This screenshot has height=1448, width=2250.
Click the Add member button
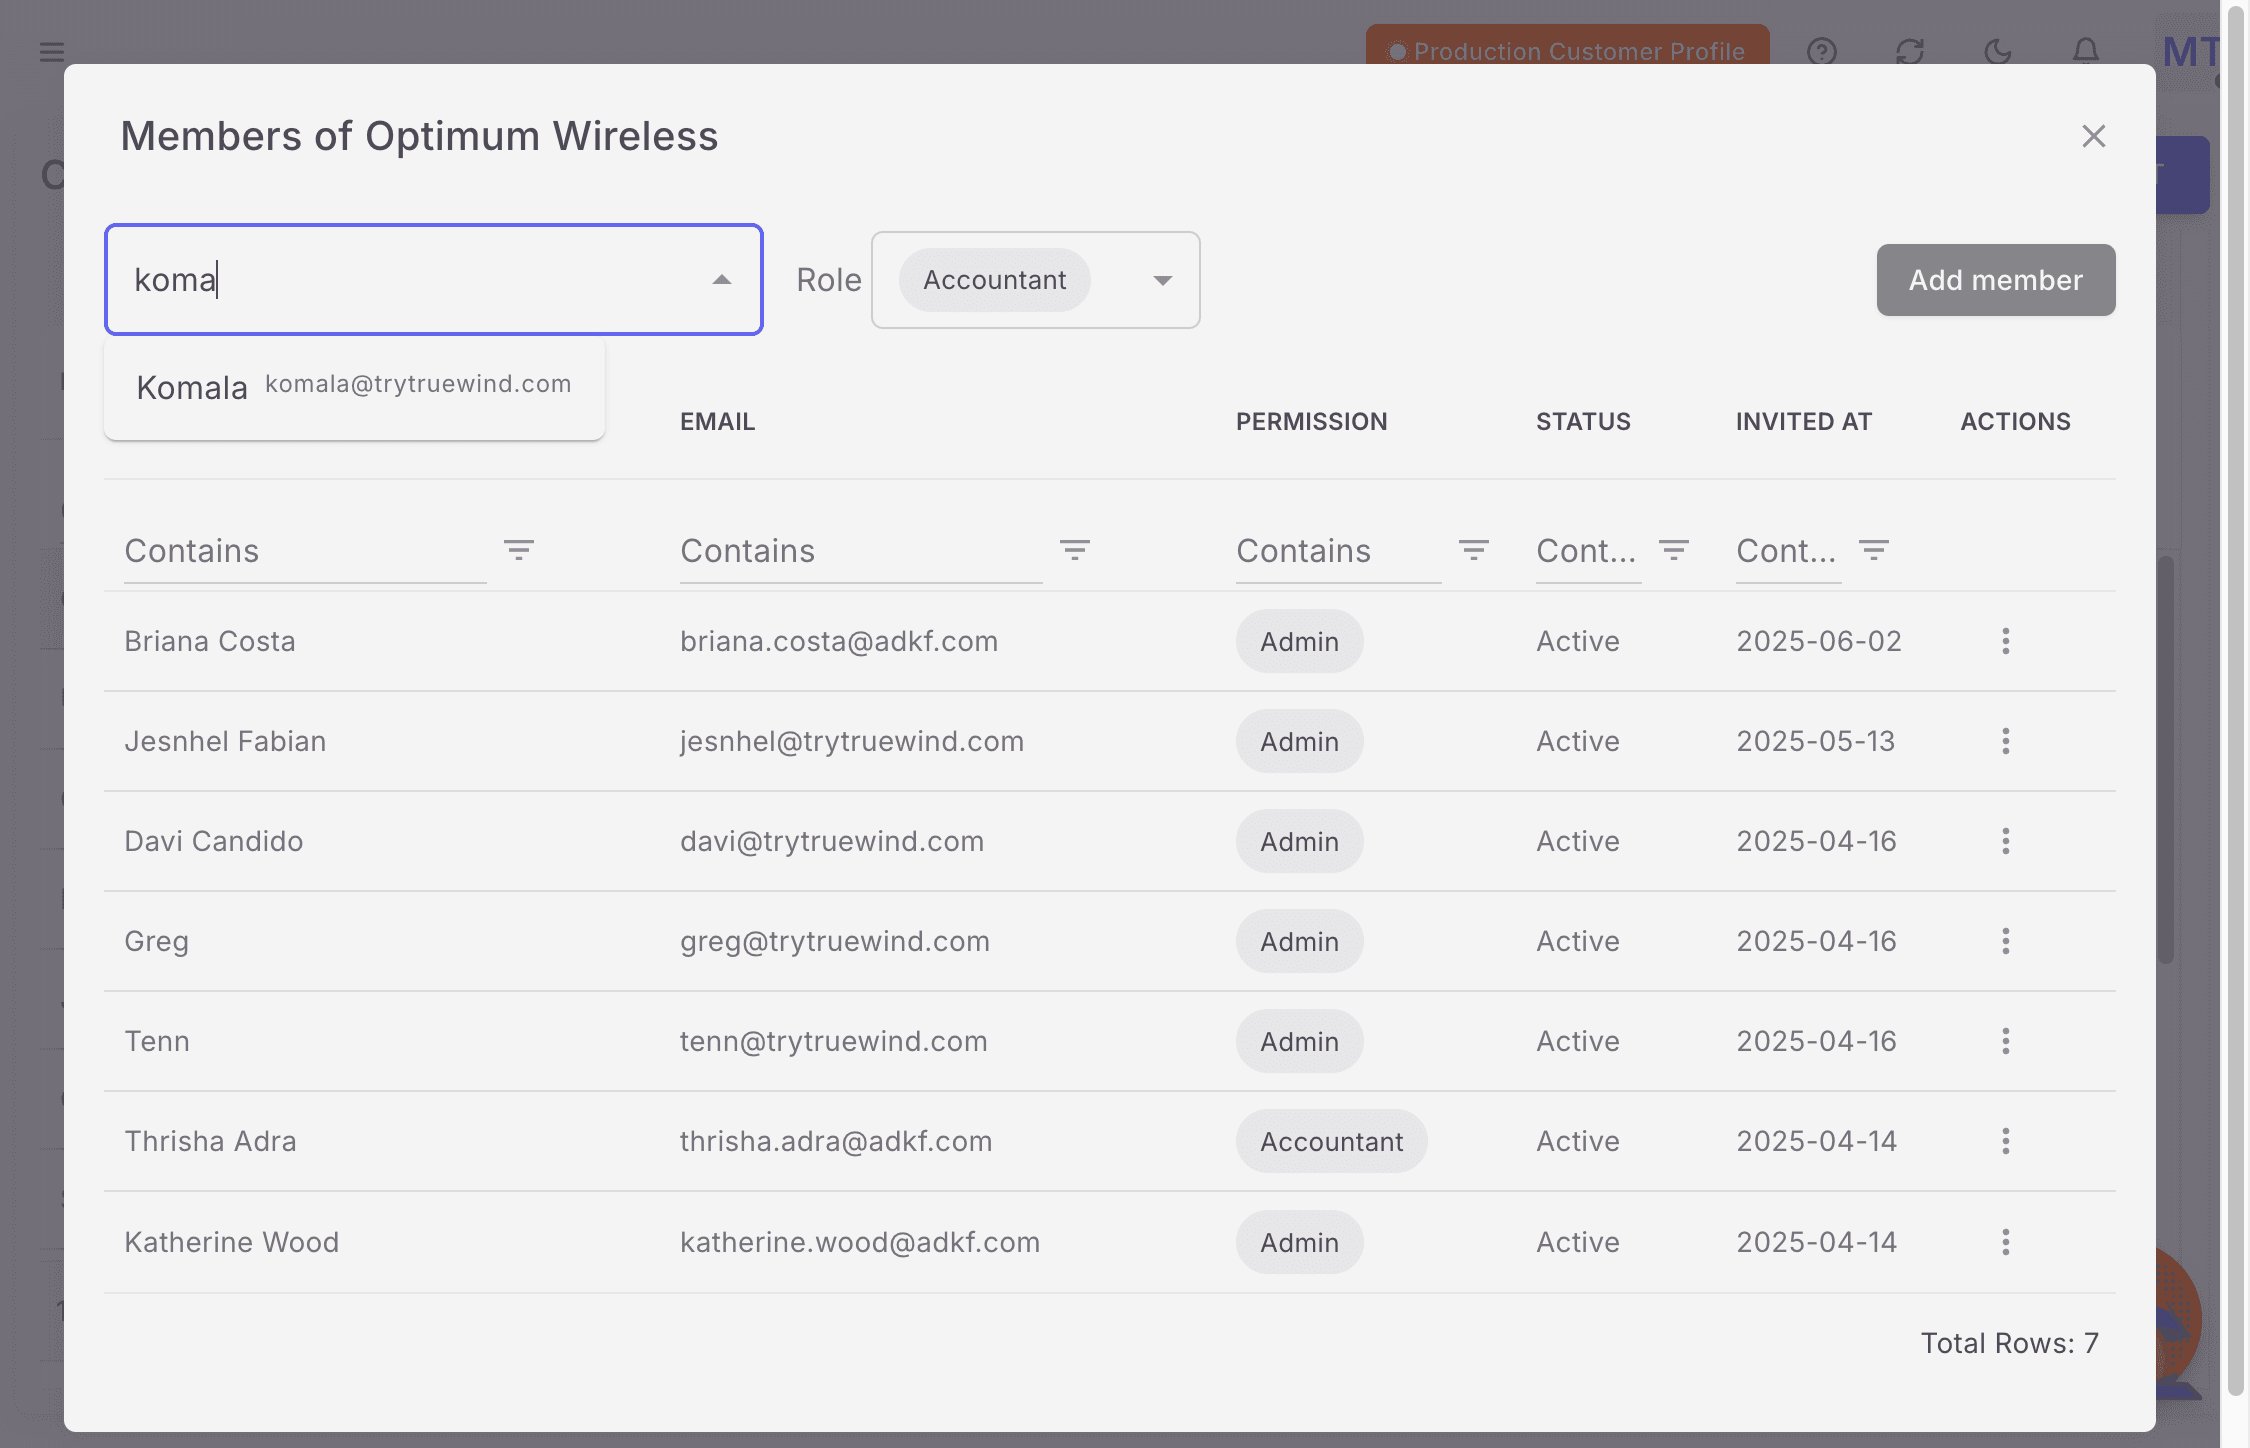1994,280
